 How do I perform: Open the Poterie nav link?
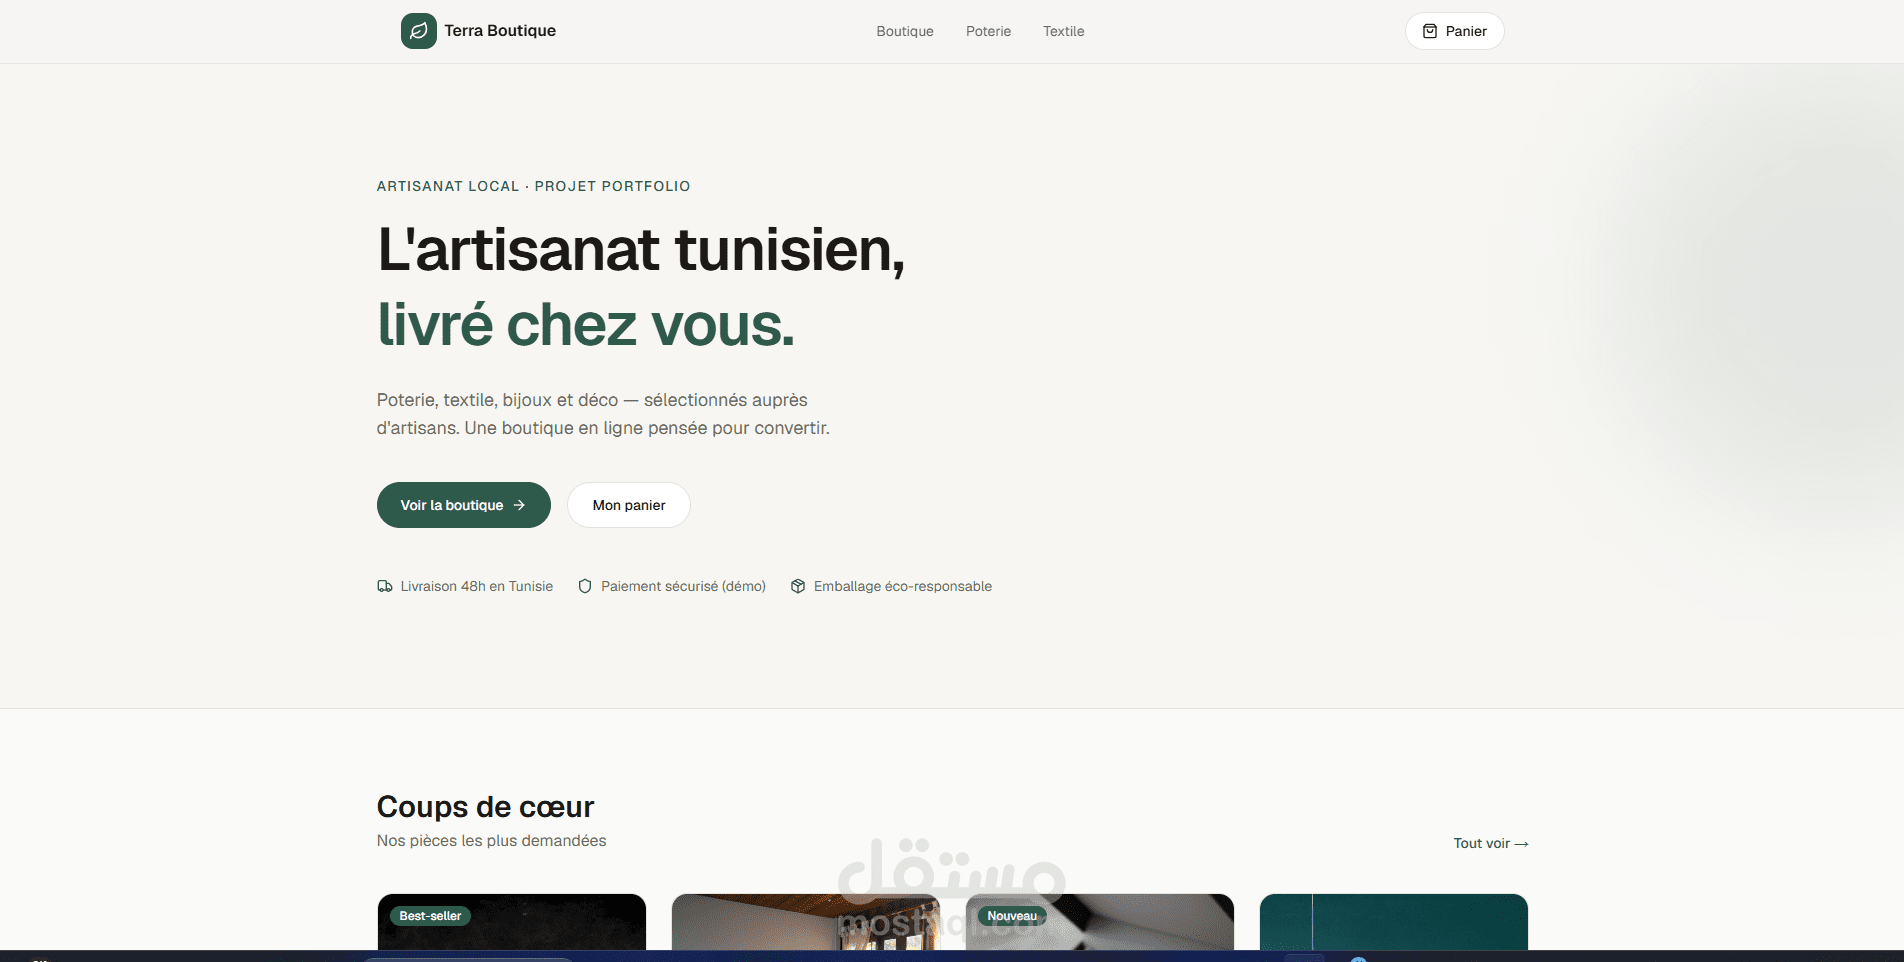point(988,31)
